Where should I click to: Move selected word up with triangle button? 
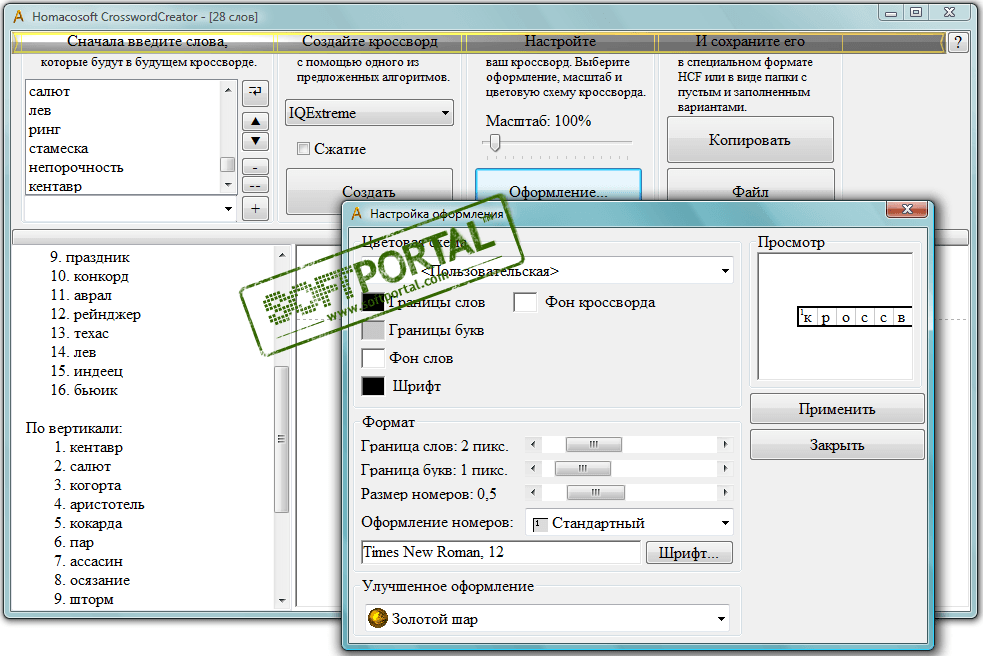255,121
